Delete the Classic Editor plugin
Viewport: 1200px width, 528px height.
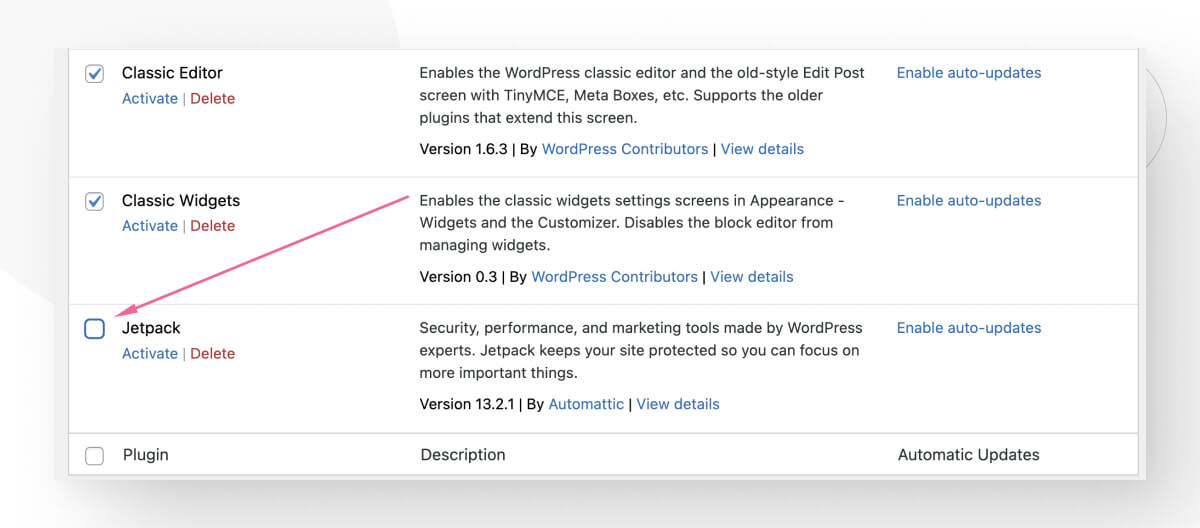click(212, 98)
